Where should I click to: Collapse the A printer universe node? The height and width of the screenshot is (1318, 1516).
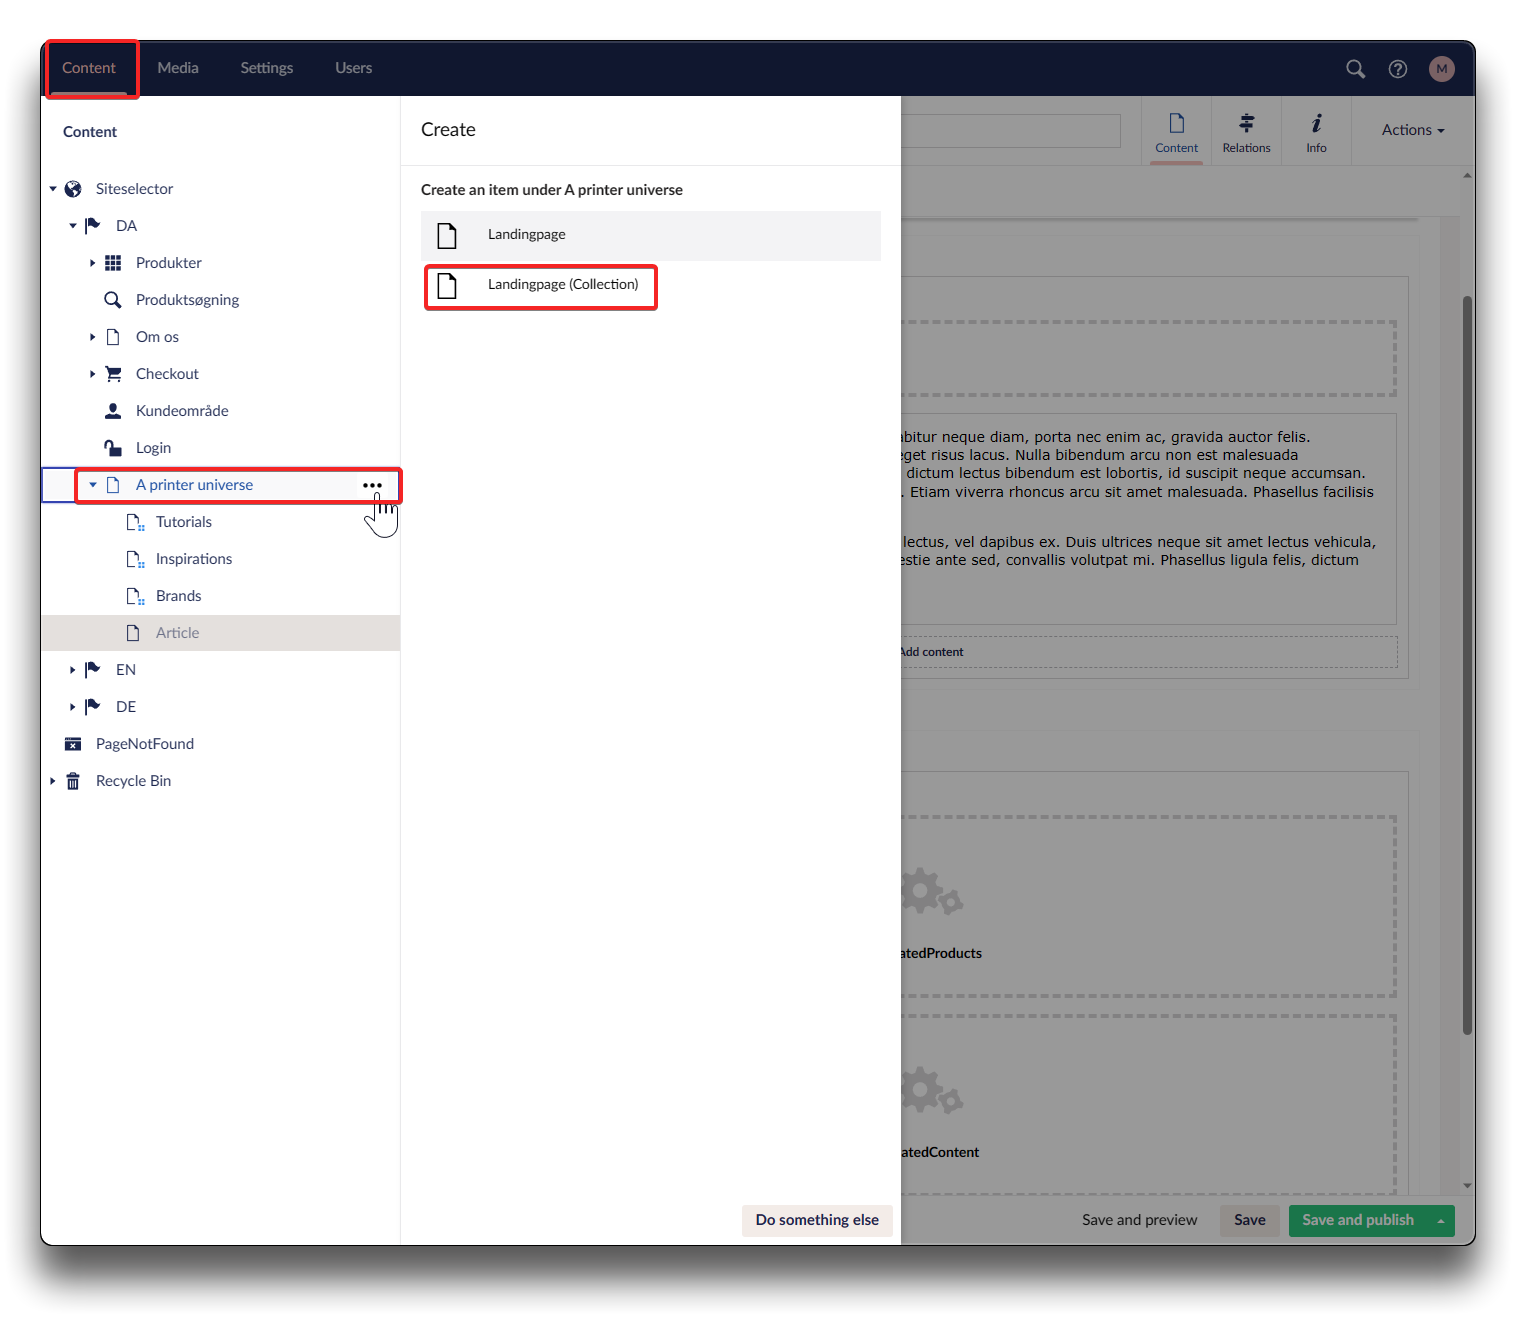coord(93,485)
